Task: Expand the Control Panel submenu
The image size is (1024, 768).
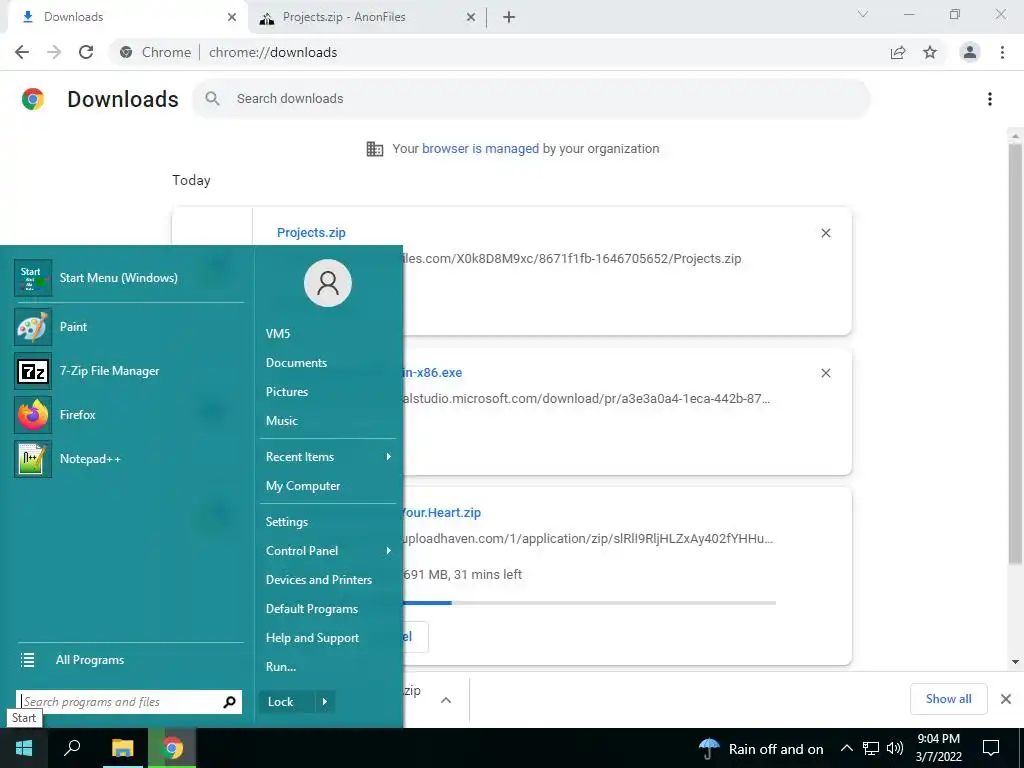Action: pyautogui.click(x=328, y=551)
